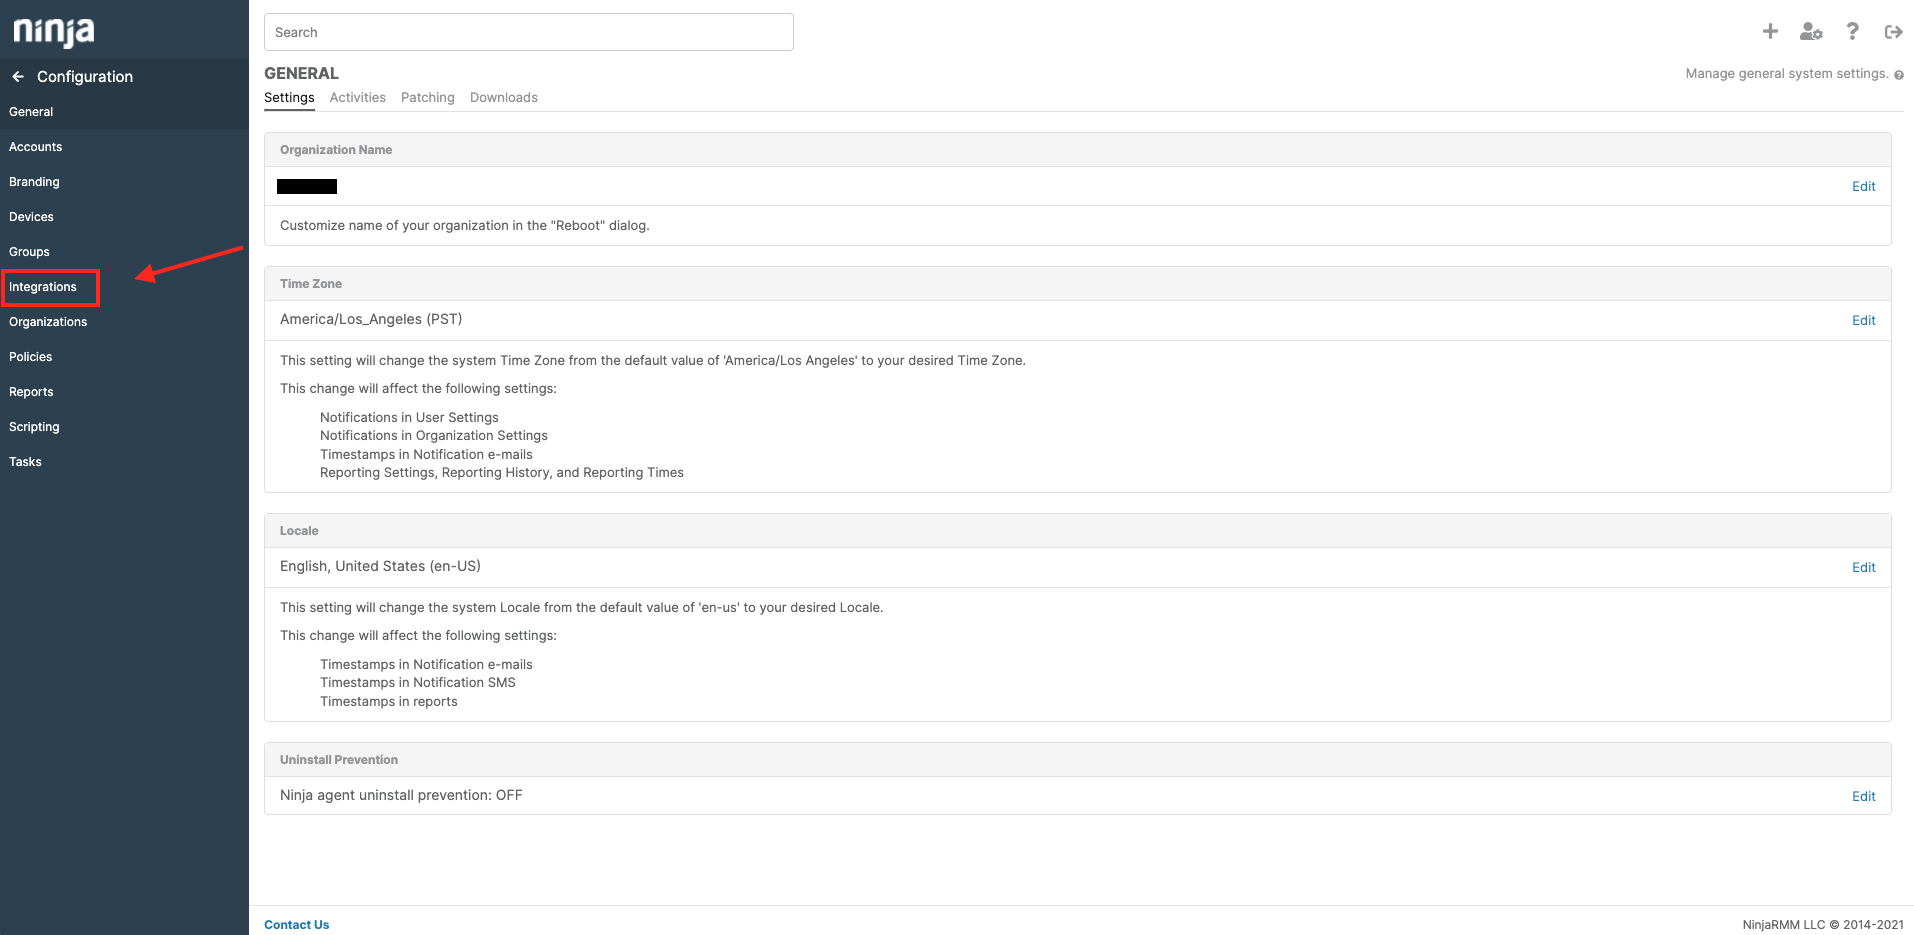
Task: Click the GENERAL page heading
Action: (301, 74)
